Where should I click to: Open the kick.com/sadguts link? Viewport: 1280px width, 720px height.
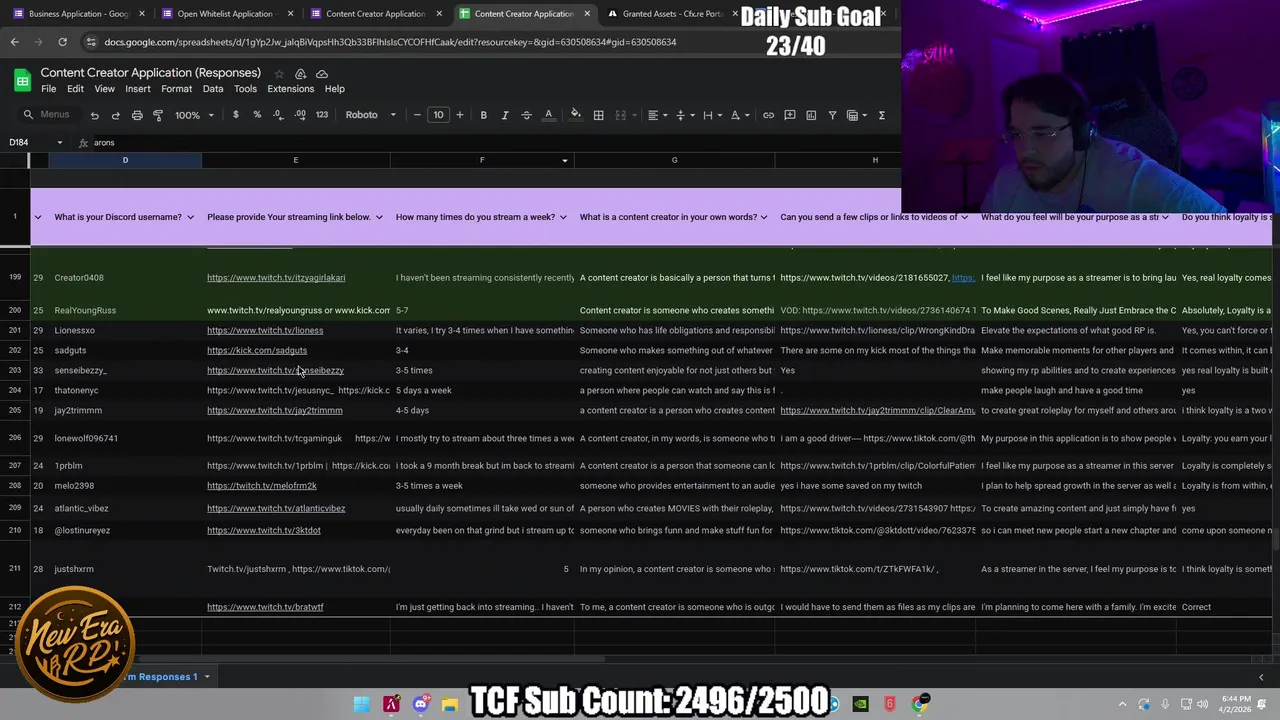click(257, 350)
